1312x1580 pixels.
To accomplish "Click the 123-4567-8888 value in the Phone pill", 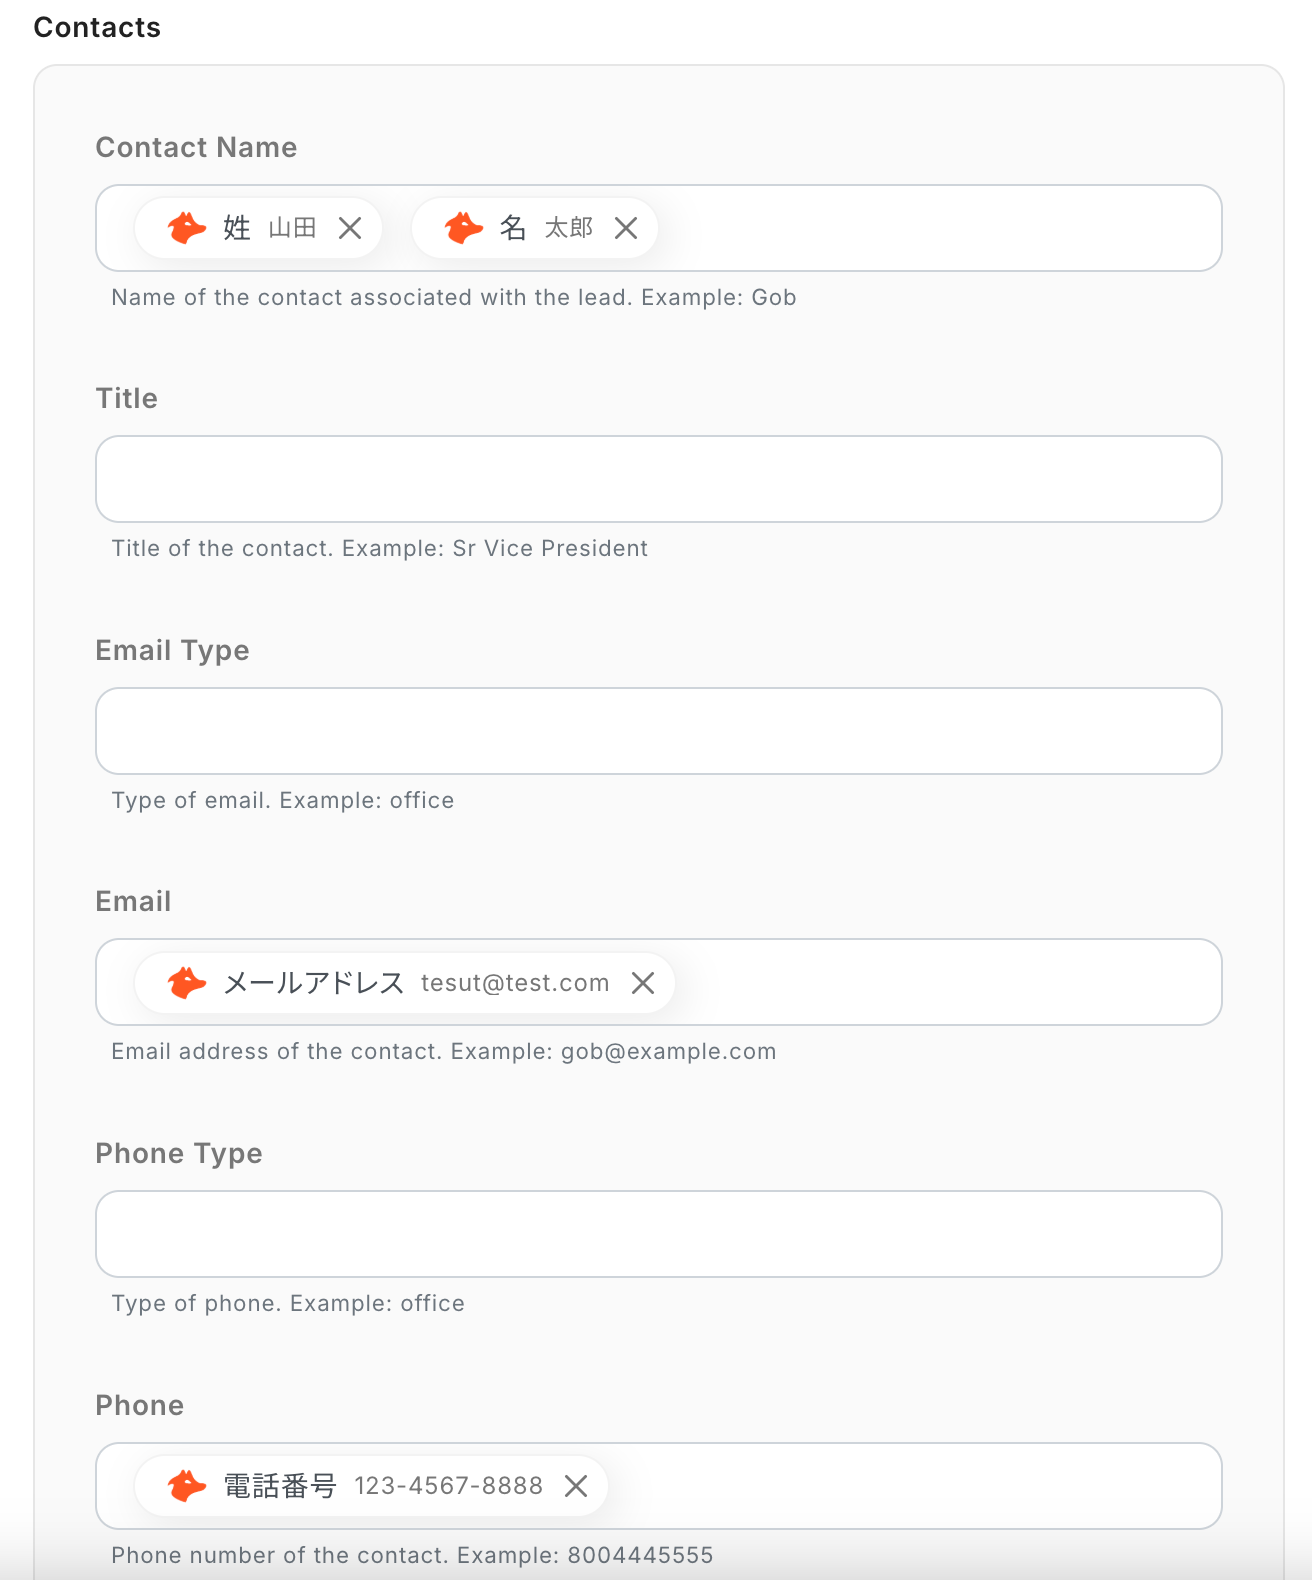I will pyautogui.click(x=448, y=1486).
